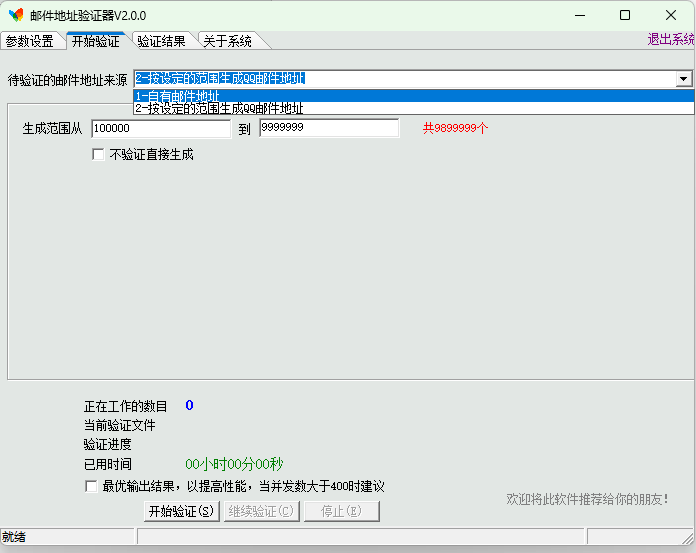Toggle the 最优输出结果 checkbox
The height and width of the screenshot is (553, 696).
[x=91, y=486]
